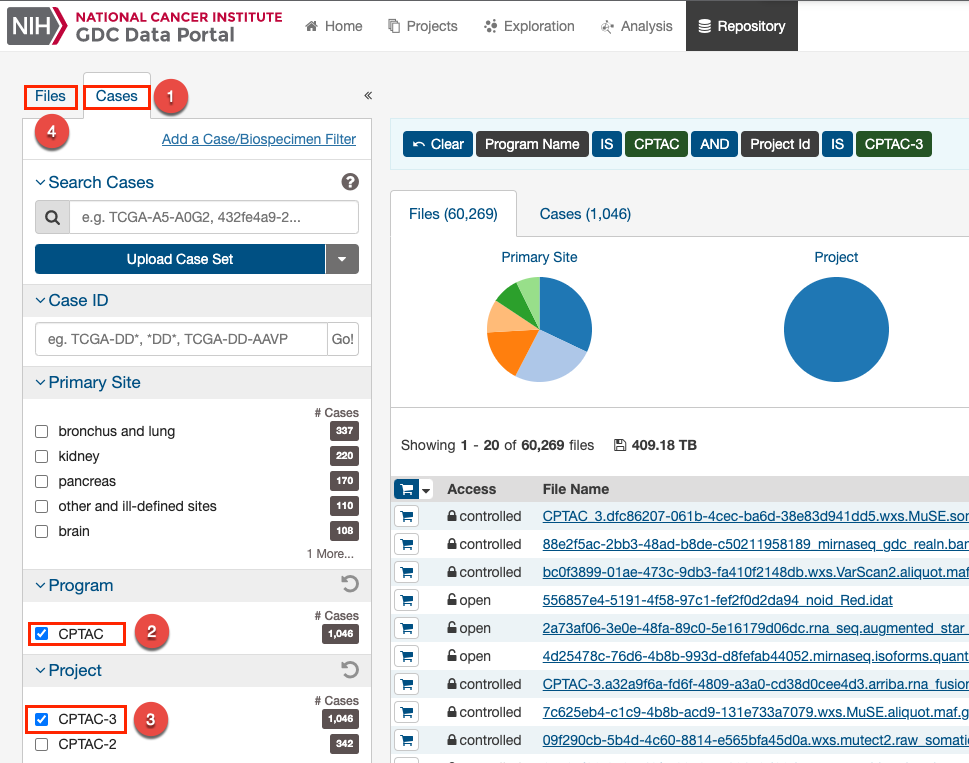The height and width of the screenshot is (763, 969).
Task: Add CPTAC_3.dfc86207 MuSE file to cart
Action: click(x=407, y=516)
